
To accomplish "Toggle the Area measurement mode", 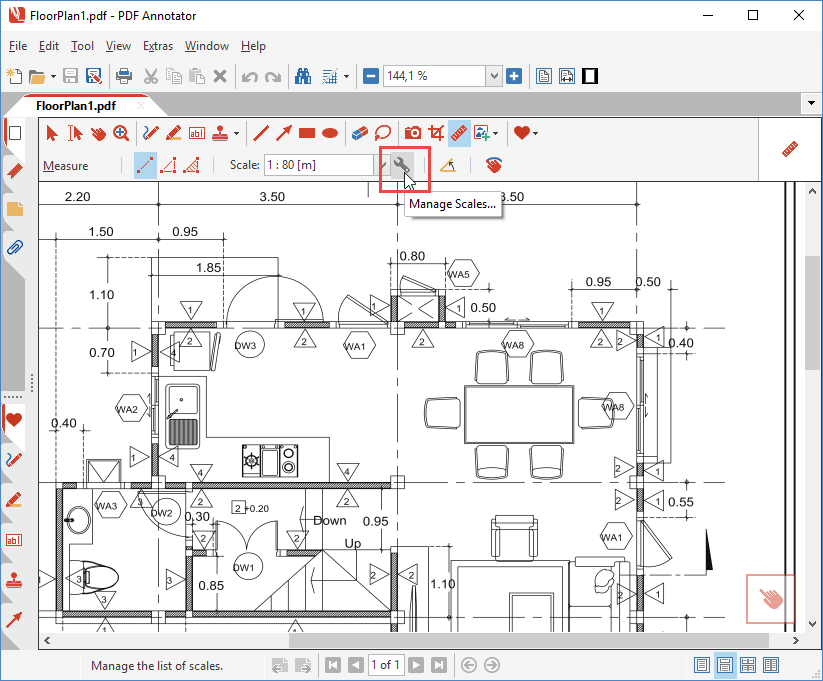I will point(193,166).
